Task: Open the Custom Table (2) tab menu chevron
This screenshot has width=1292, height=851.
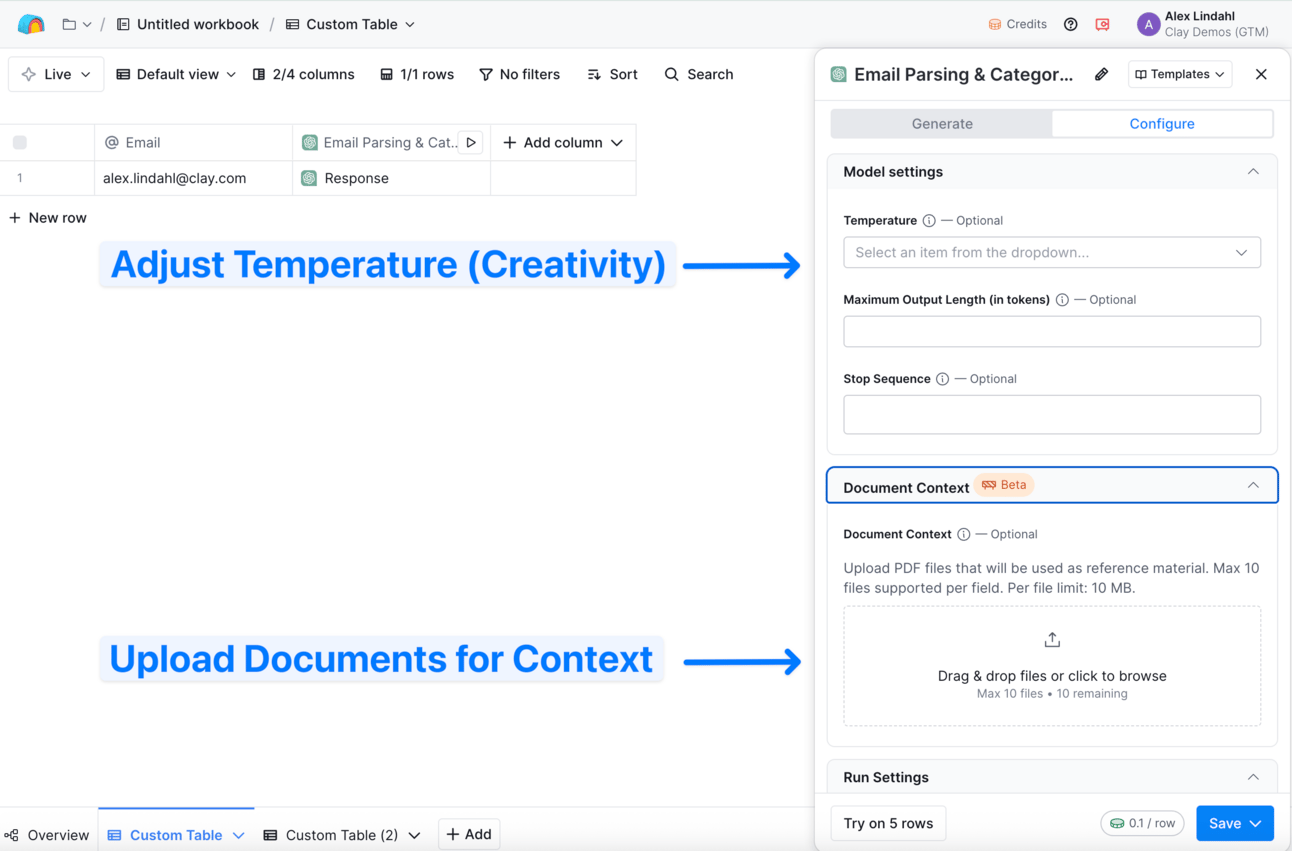Action: tap(415, 835)
